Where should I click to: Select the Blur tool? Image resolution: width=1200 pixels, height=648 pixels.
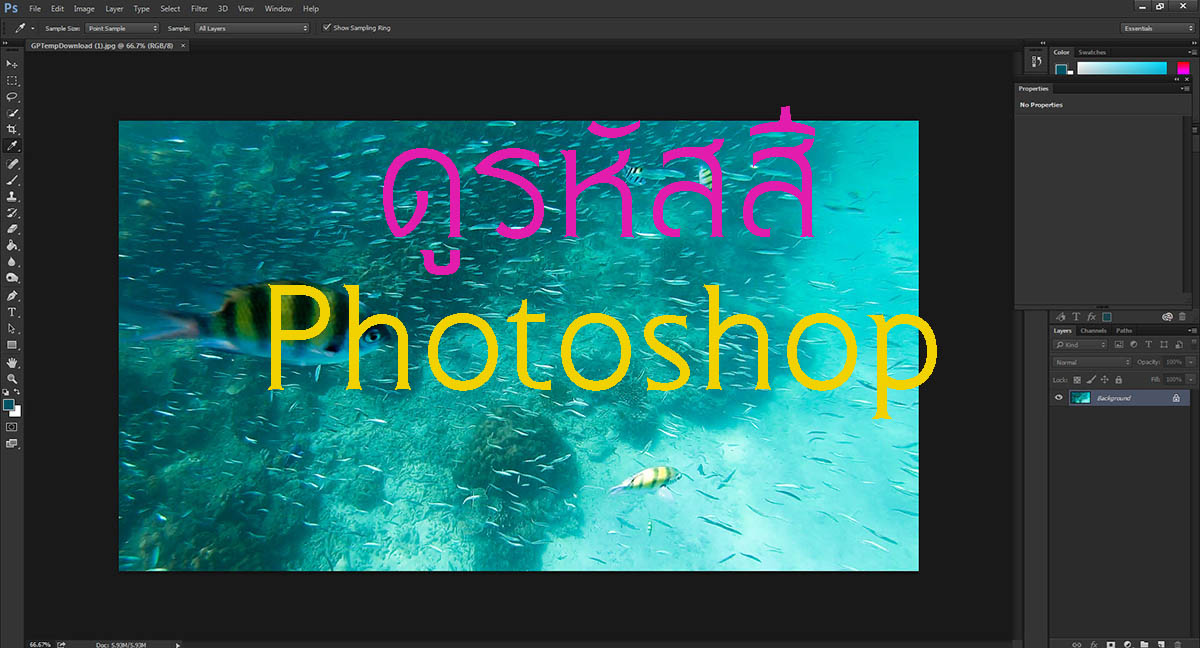(12, 262)
